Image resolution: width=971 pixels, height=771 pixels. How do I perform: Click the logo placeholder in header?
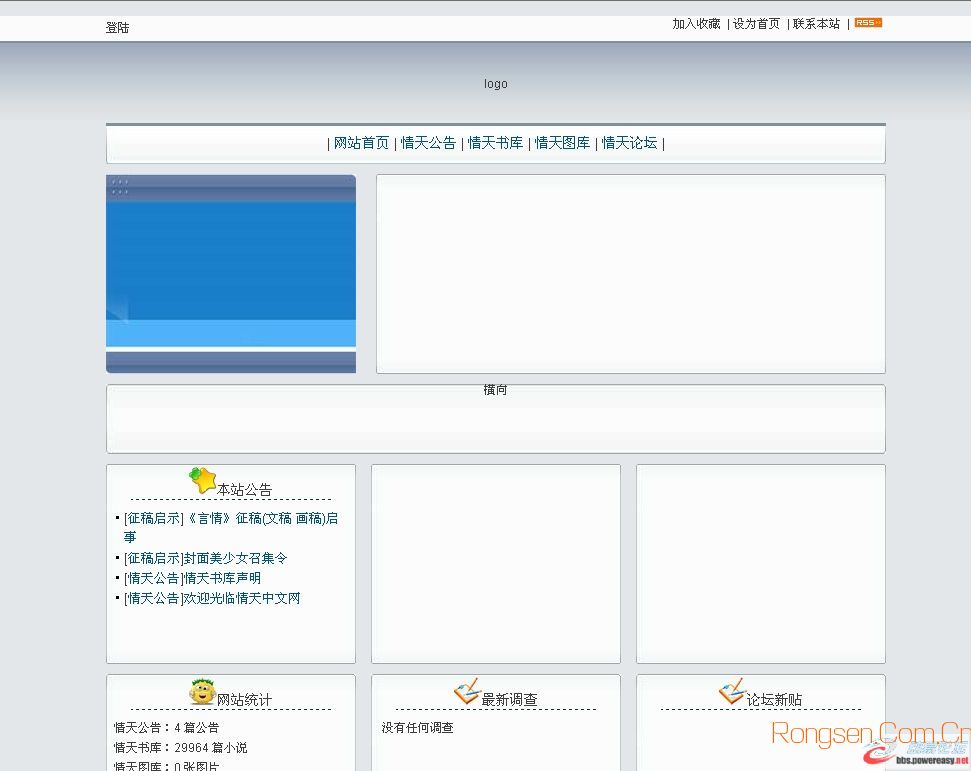[496, 84]
